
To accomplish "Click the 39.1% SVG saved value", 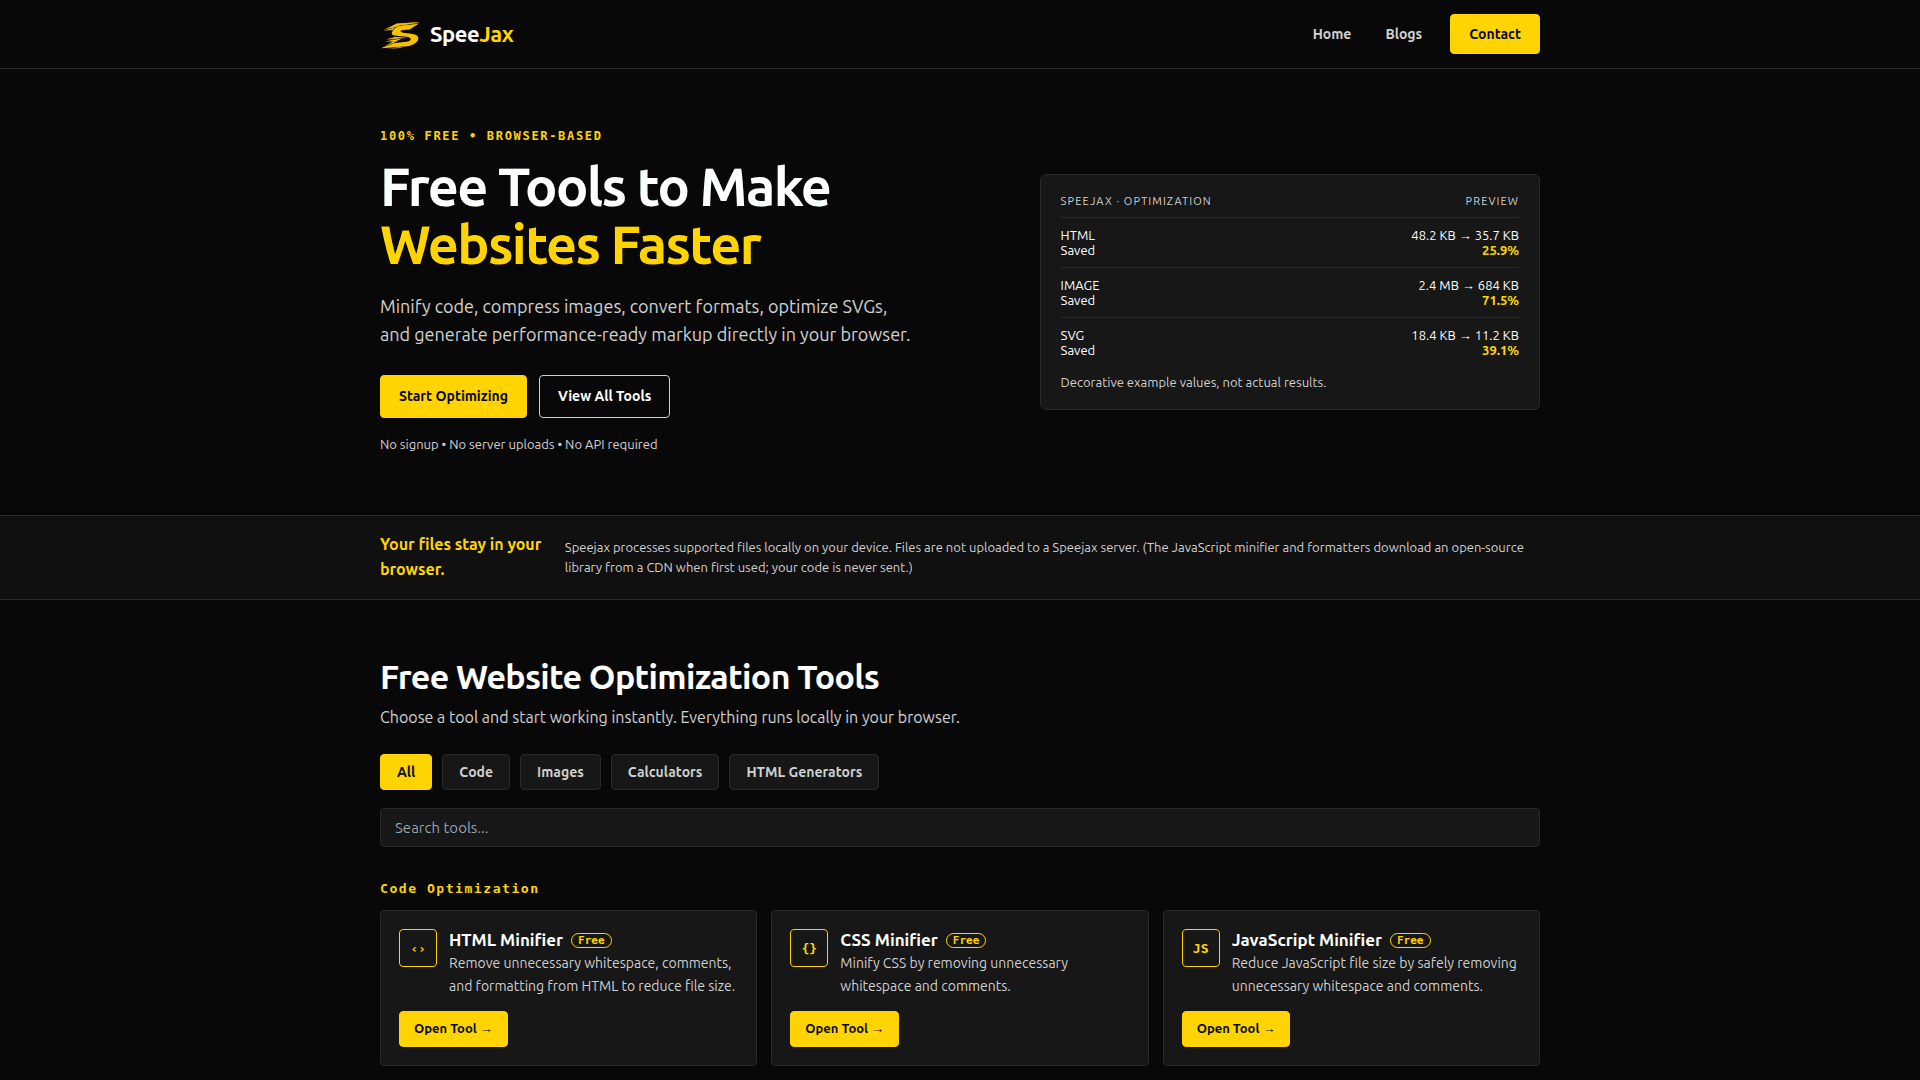I will 1500,351.
